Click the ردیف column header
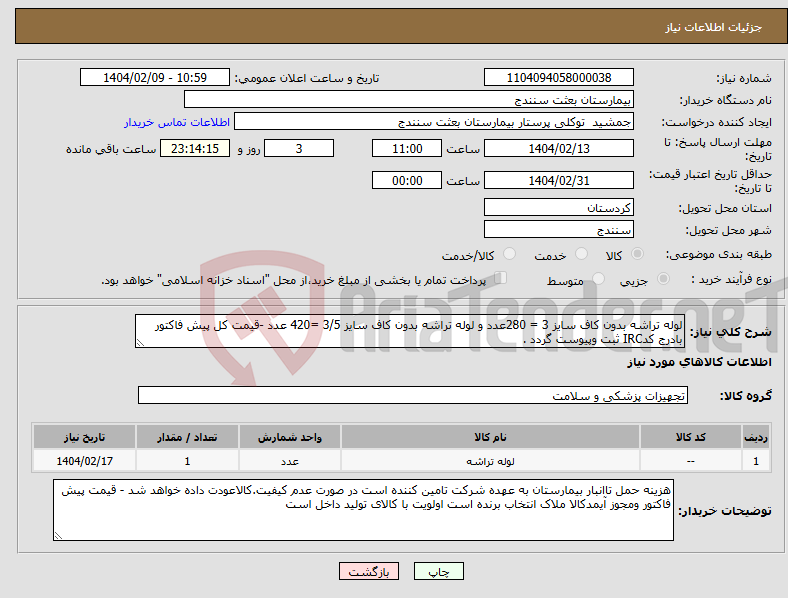This screenshot has height=598, width=788. 756,437
